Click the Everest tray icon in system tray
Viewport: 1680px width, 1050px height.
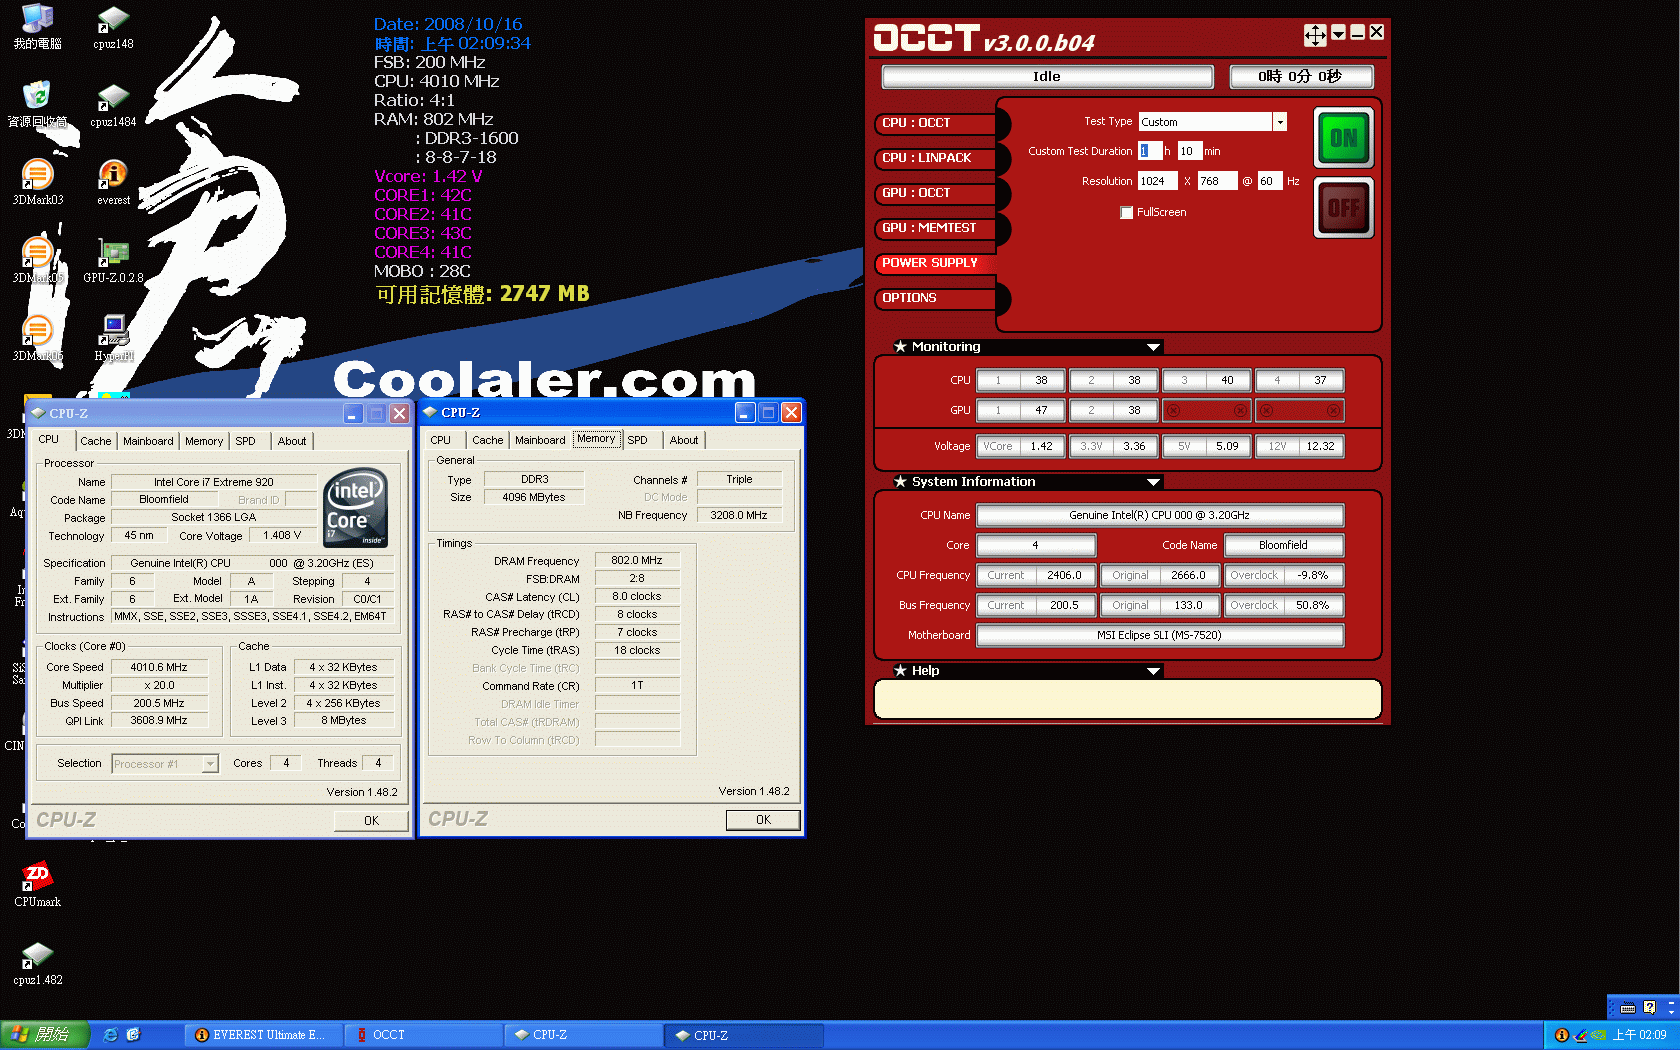pos(1561,1035)
